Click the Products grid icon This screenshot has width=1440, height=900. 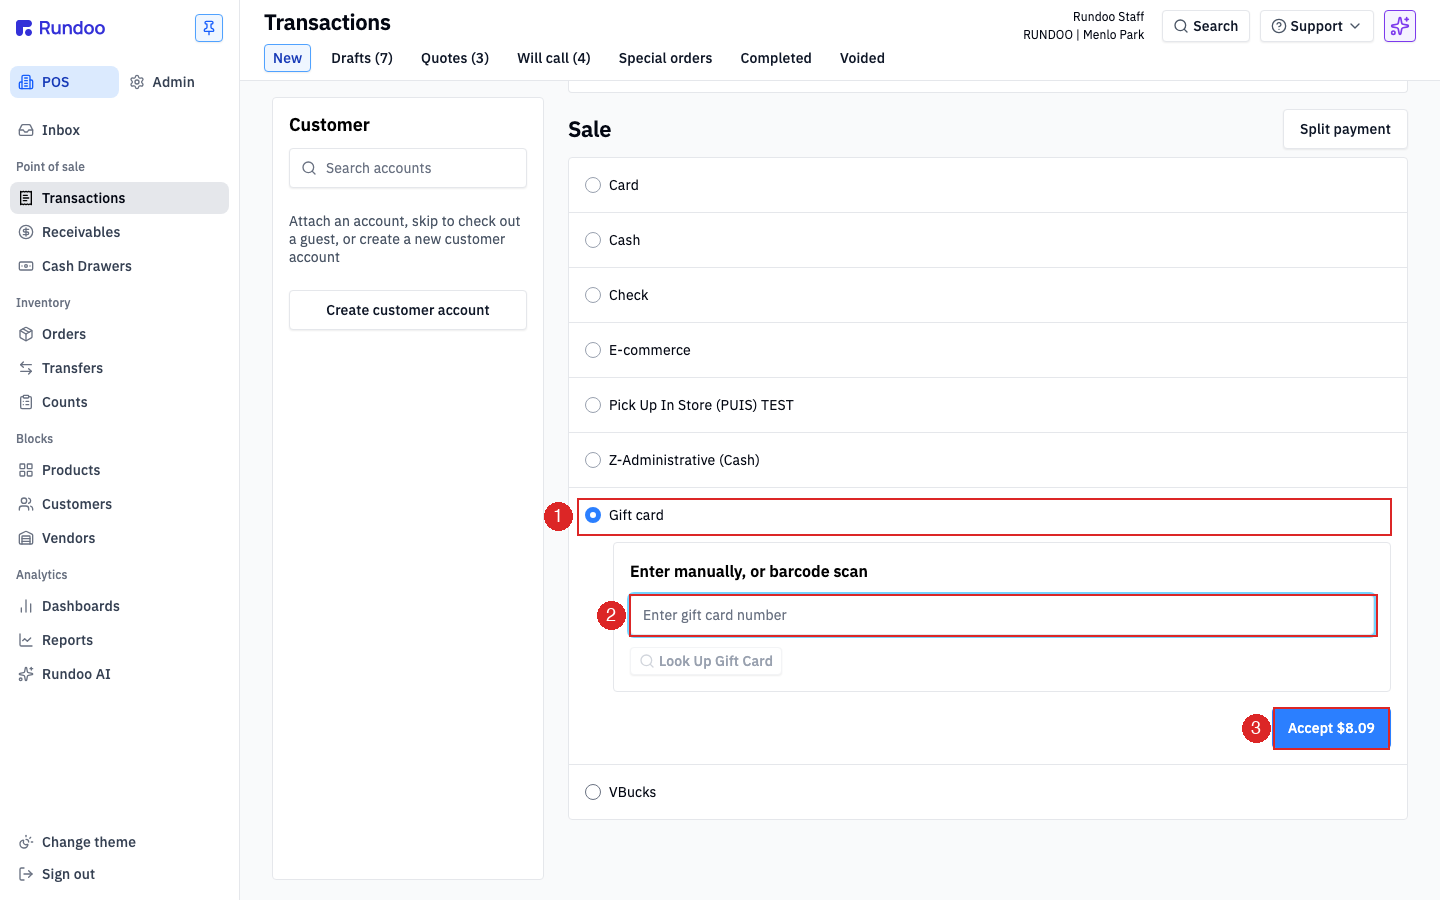[x=26, y=470]
